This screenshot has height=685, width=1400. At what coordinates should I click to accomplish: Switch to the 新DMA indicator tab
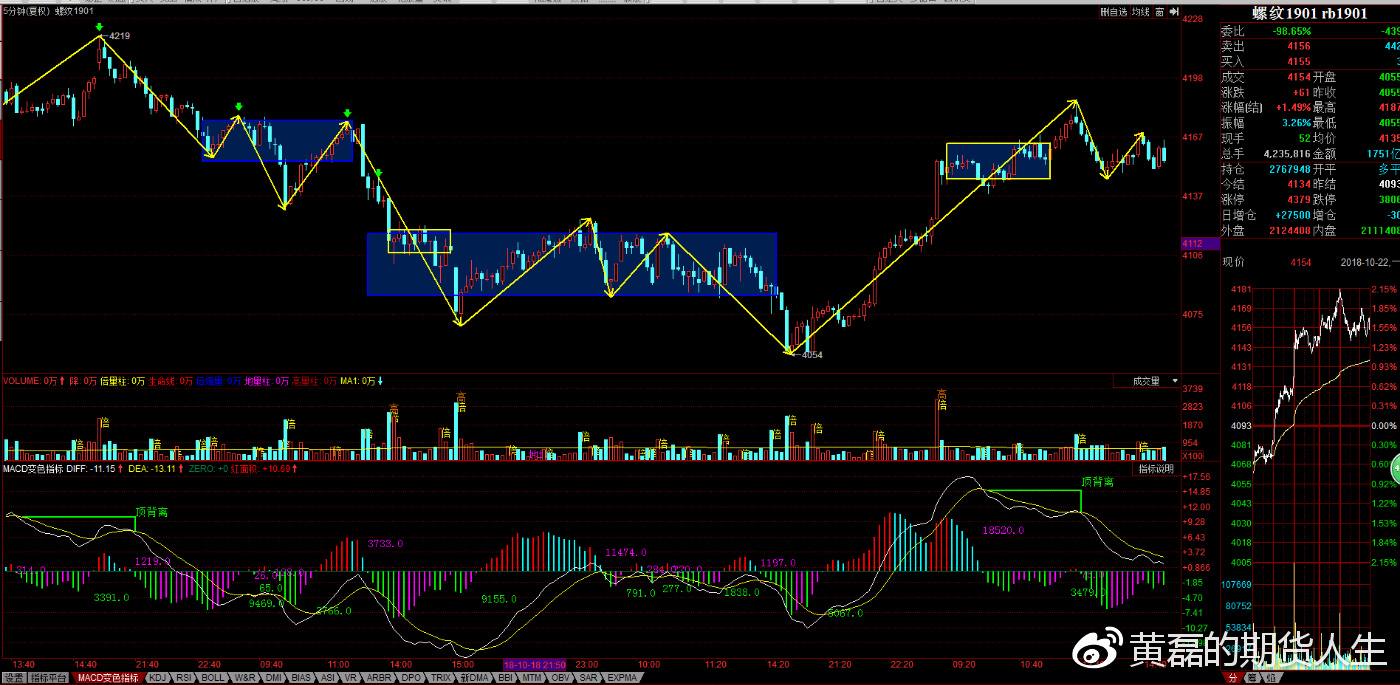click(474, 677)
